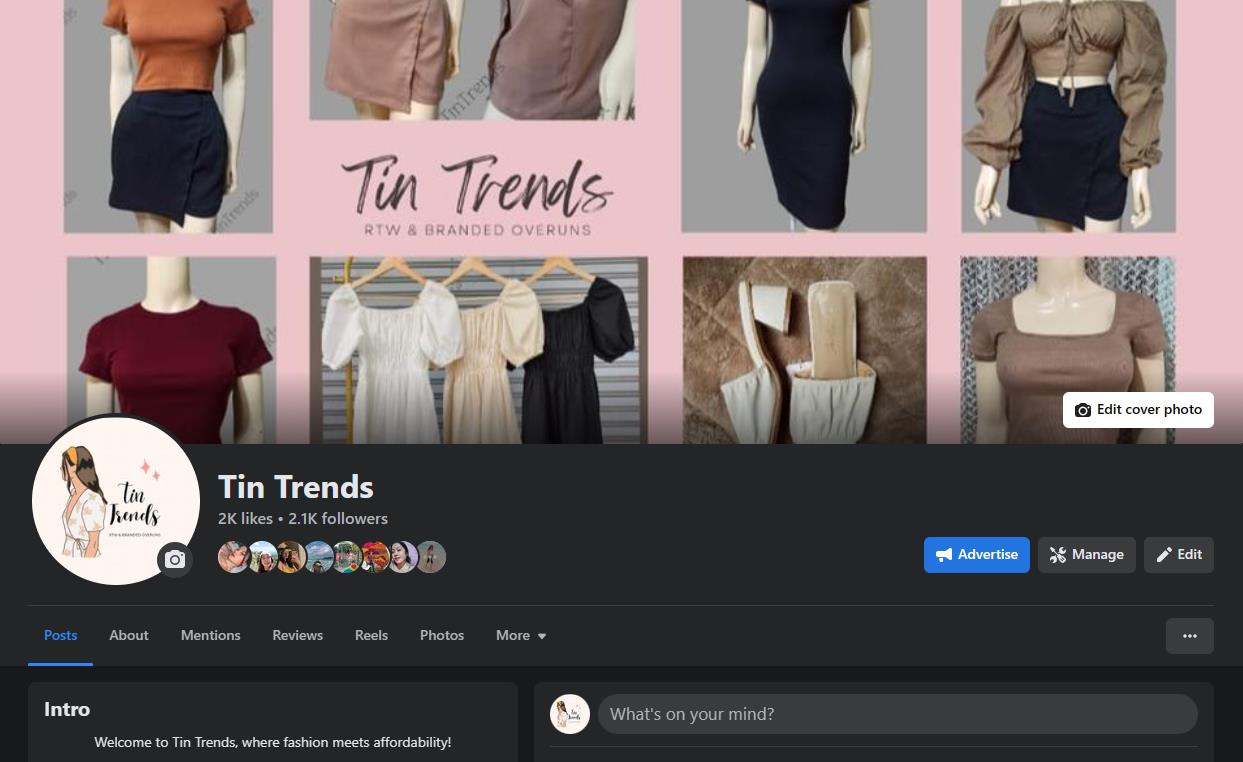Click the 2K likes text

(245, 519)
